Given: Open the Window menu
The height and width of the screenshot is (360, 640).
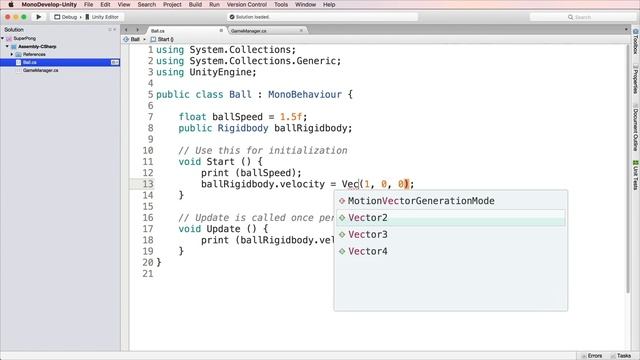Looking at the screenshot, I should 305,4.
